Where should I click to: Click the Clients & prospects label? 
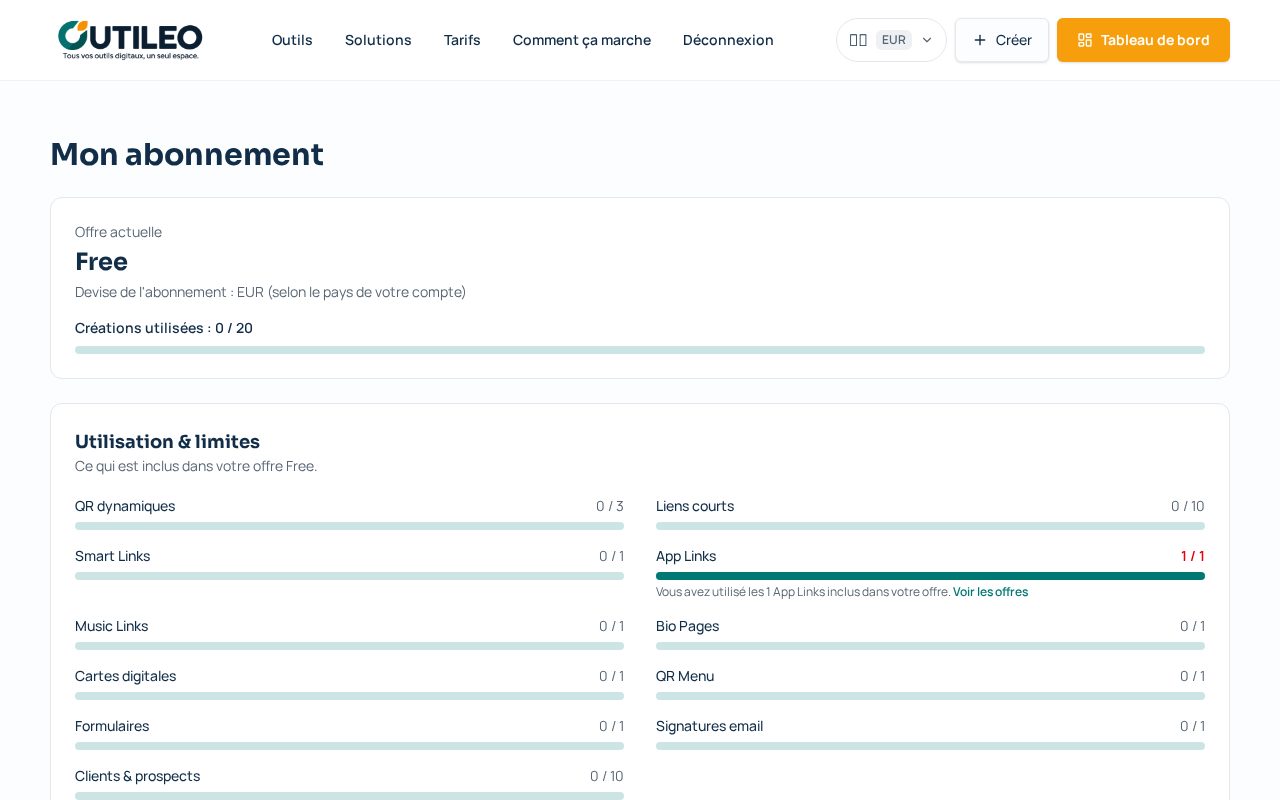(137, 776)
